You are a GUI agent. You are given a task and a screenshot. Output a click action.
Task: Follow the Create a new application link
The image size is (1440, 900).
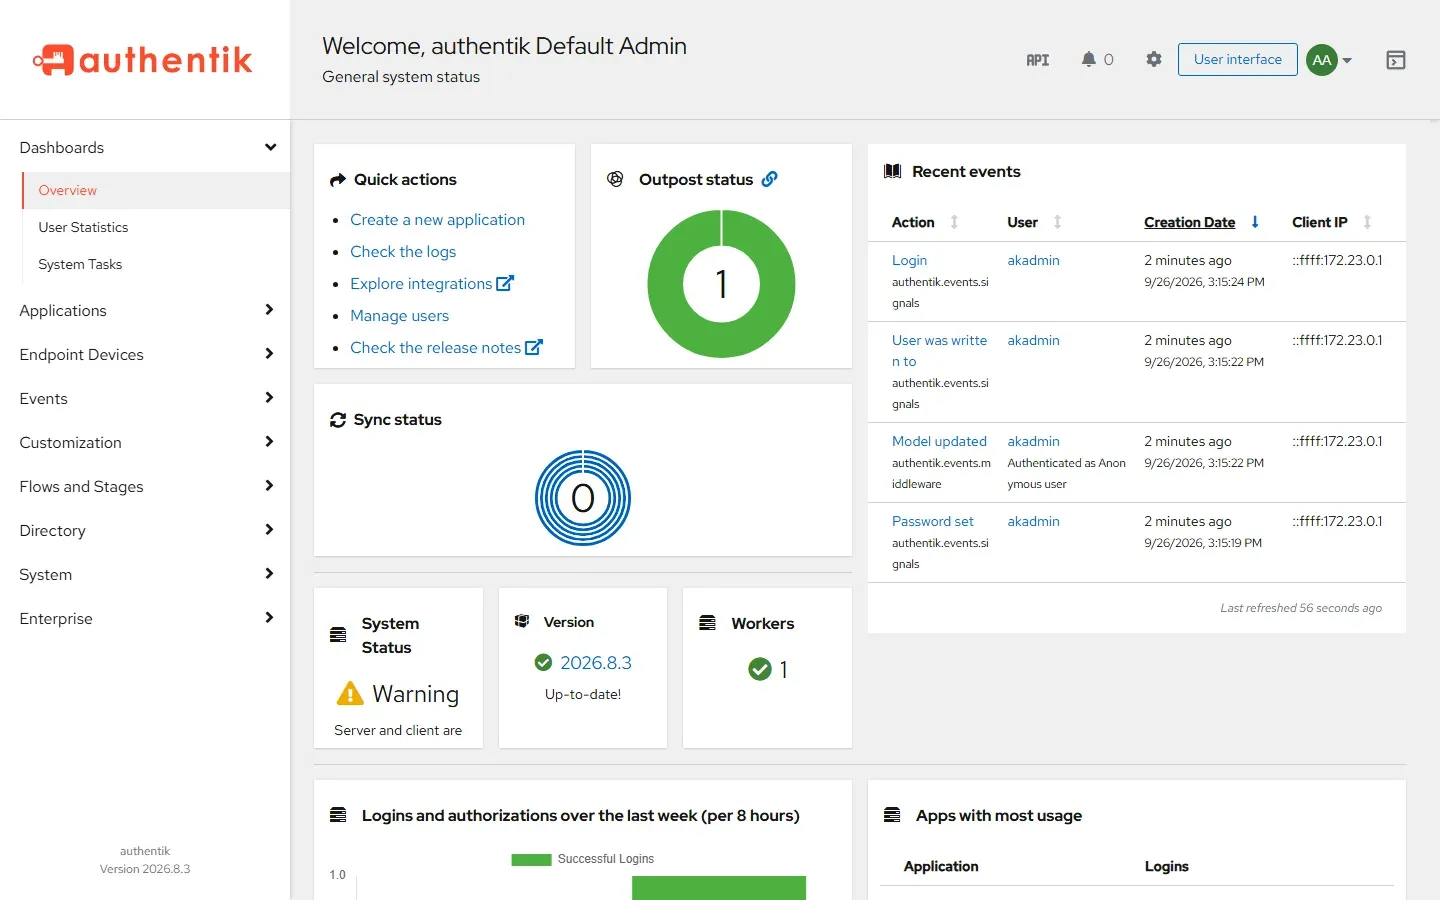pos(437,219)
